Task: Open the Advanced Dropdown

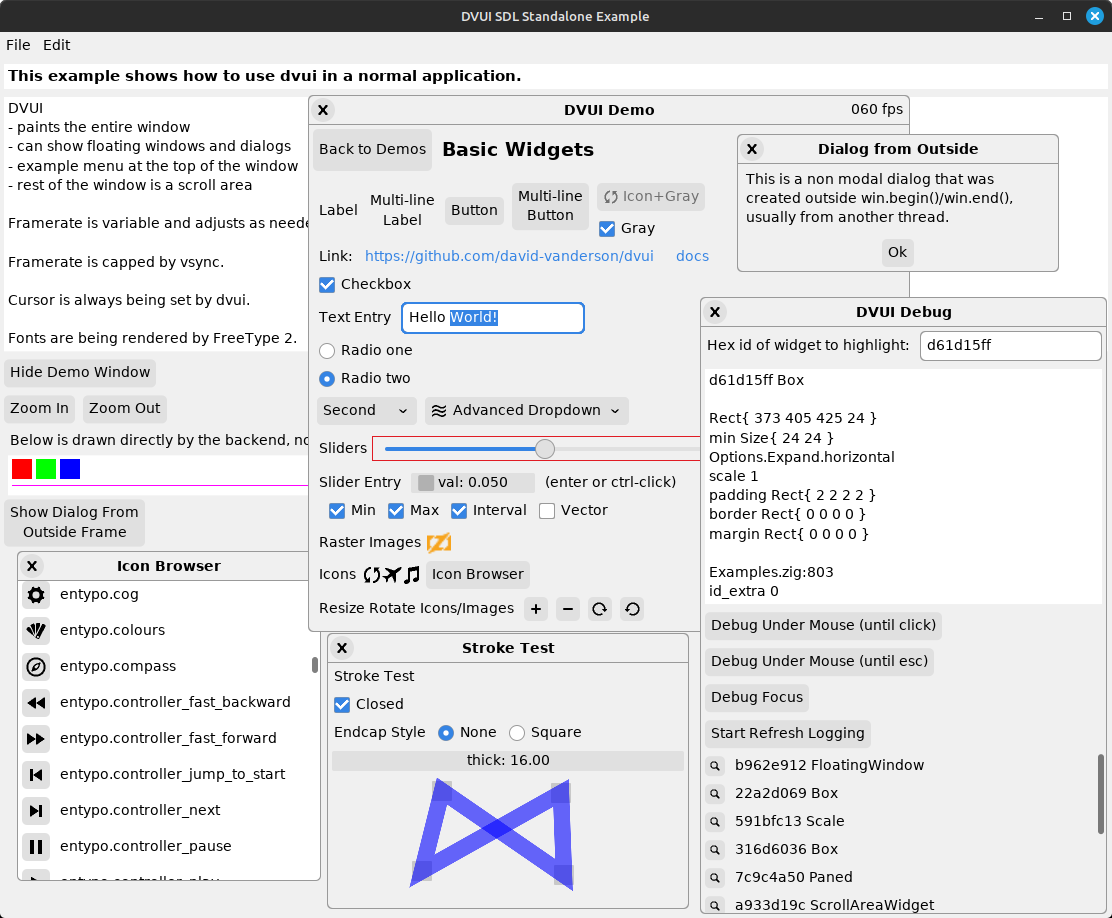Action: [526, 410]
